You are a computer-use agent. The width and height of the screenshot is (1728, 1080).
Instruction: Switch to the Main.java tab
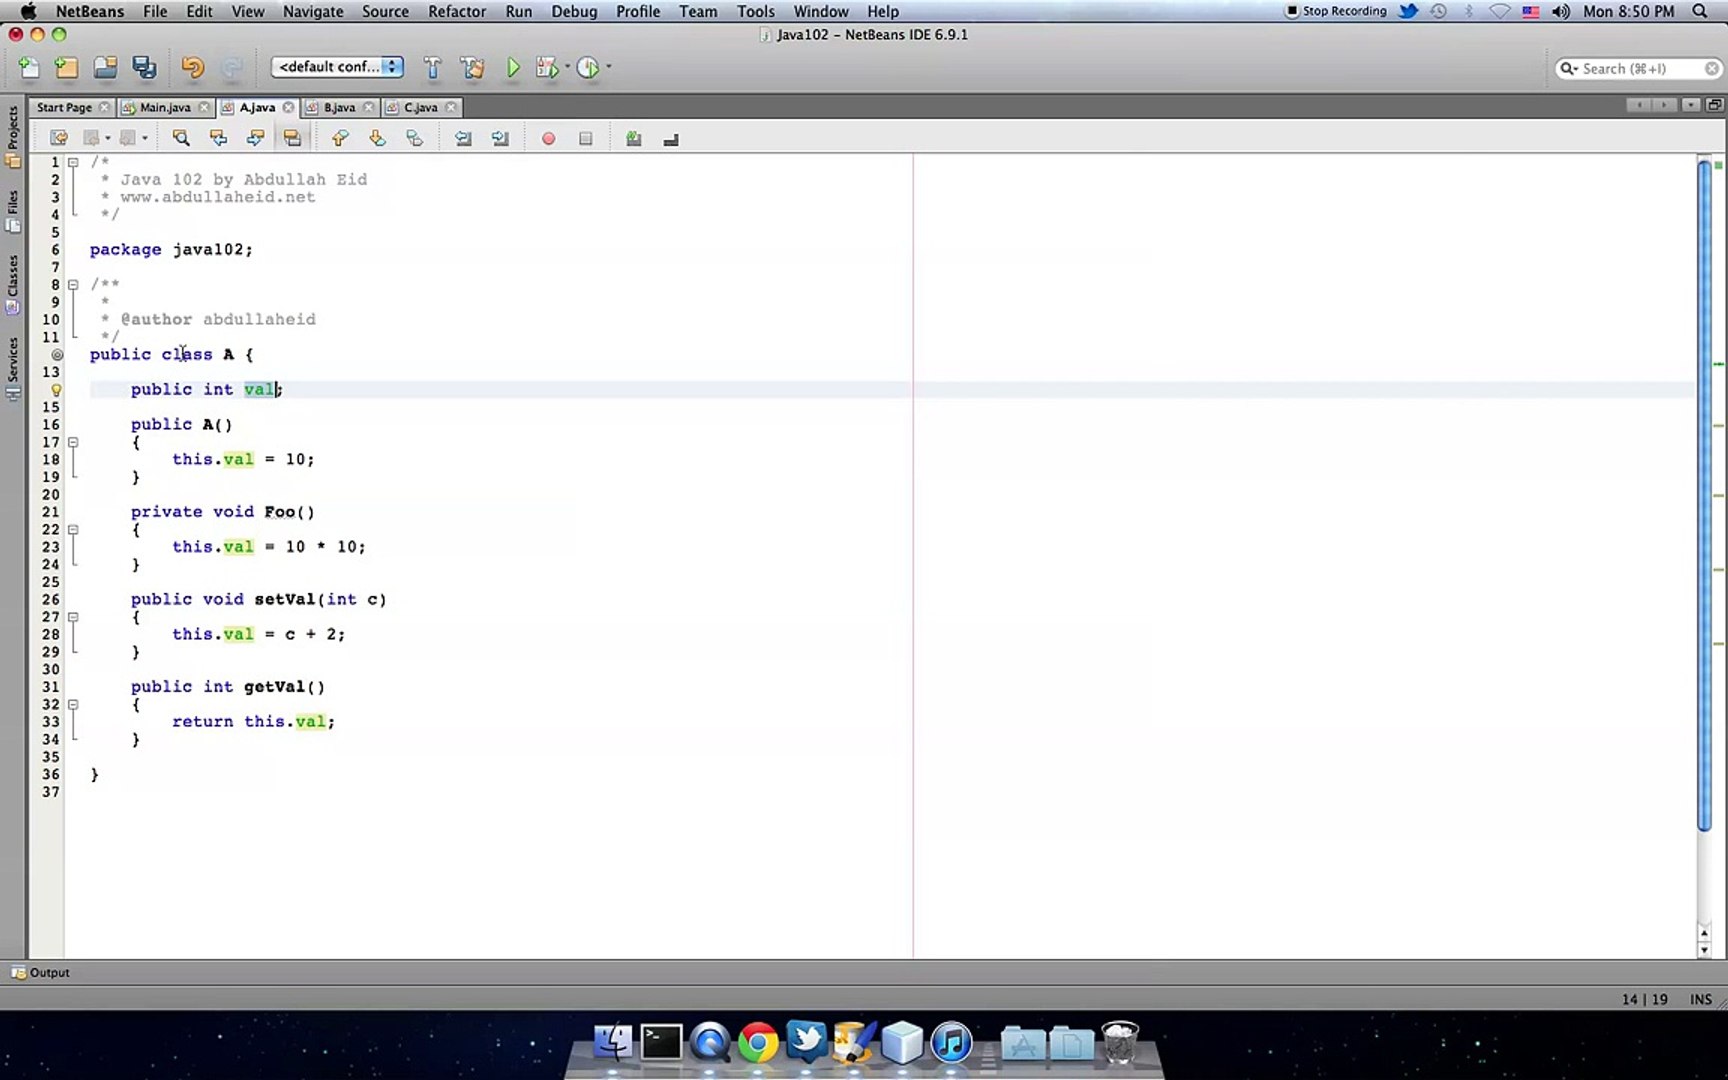[165, 107]
